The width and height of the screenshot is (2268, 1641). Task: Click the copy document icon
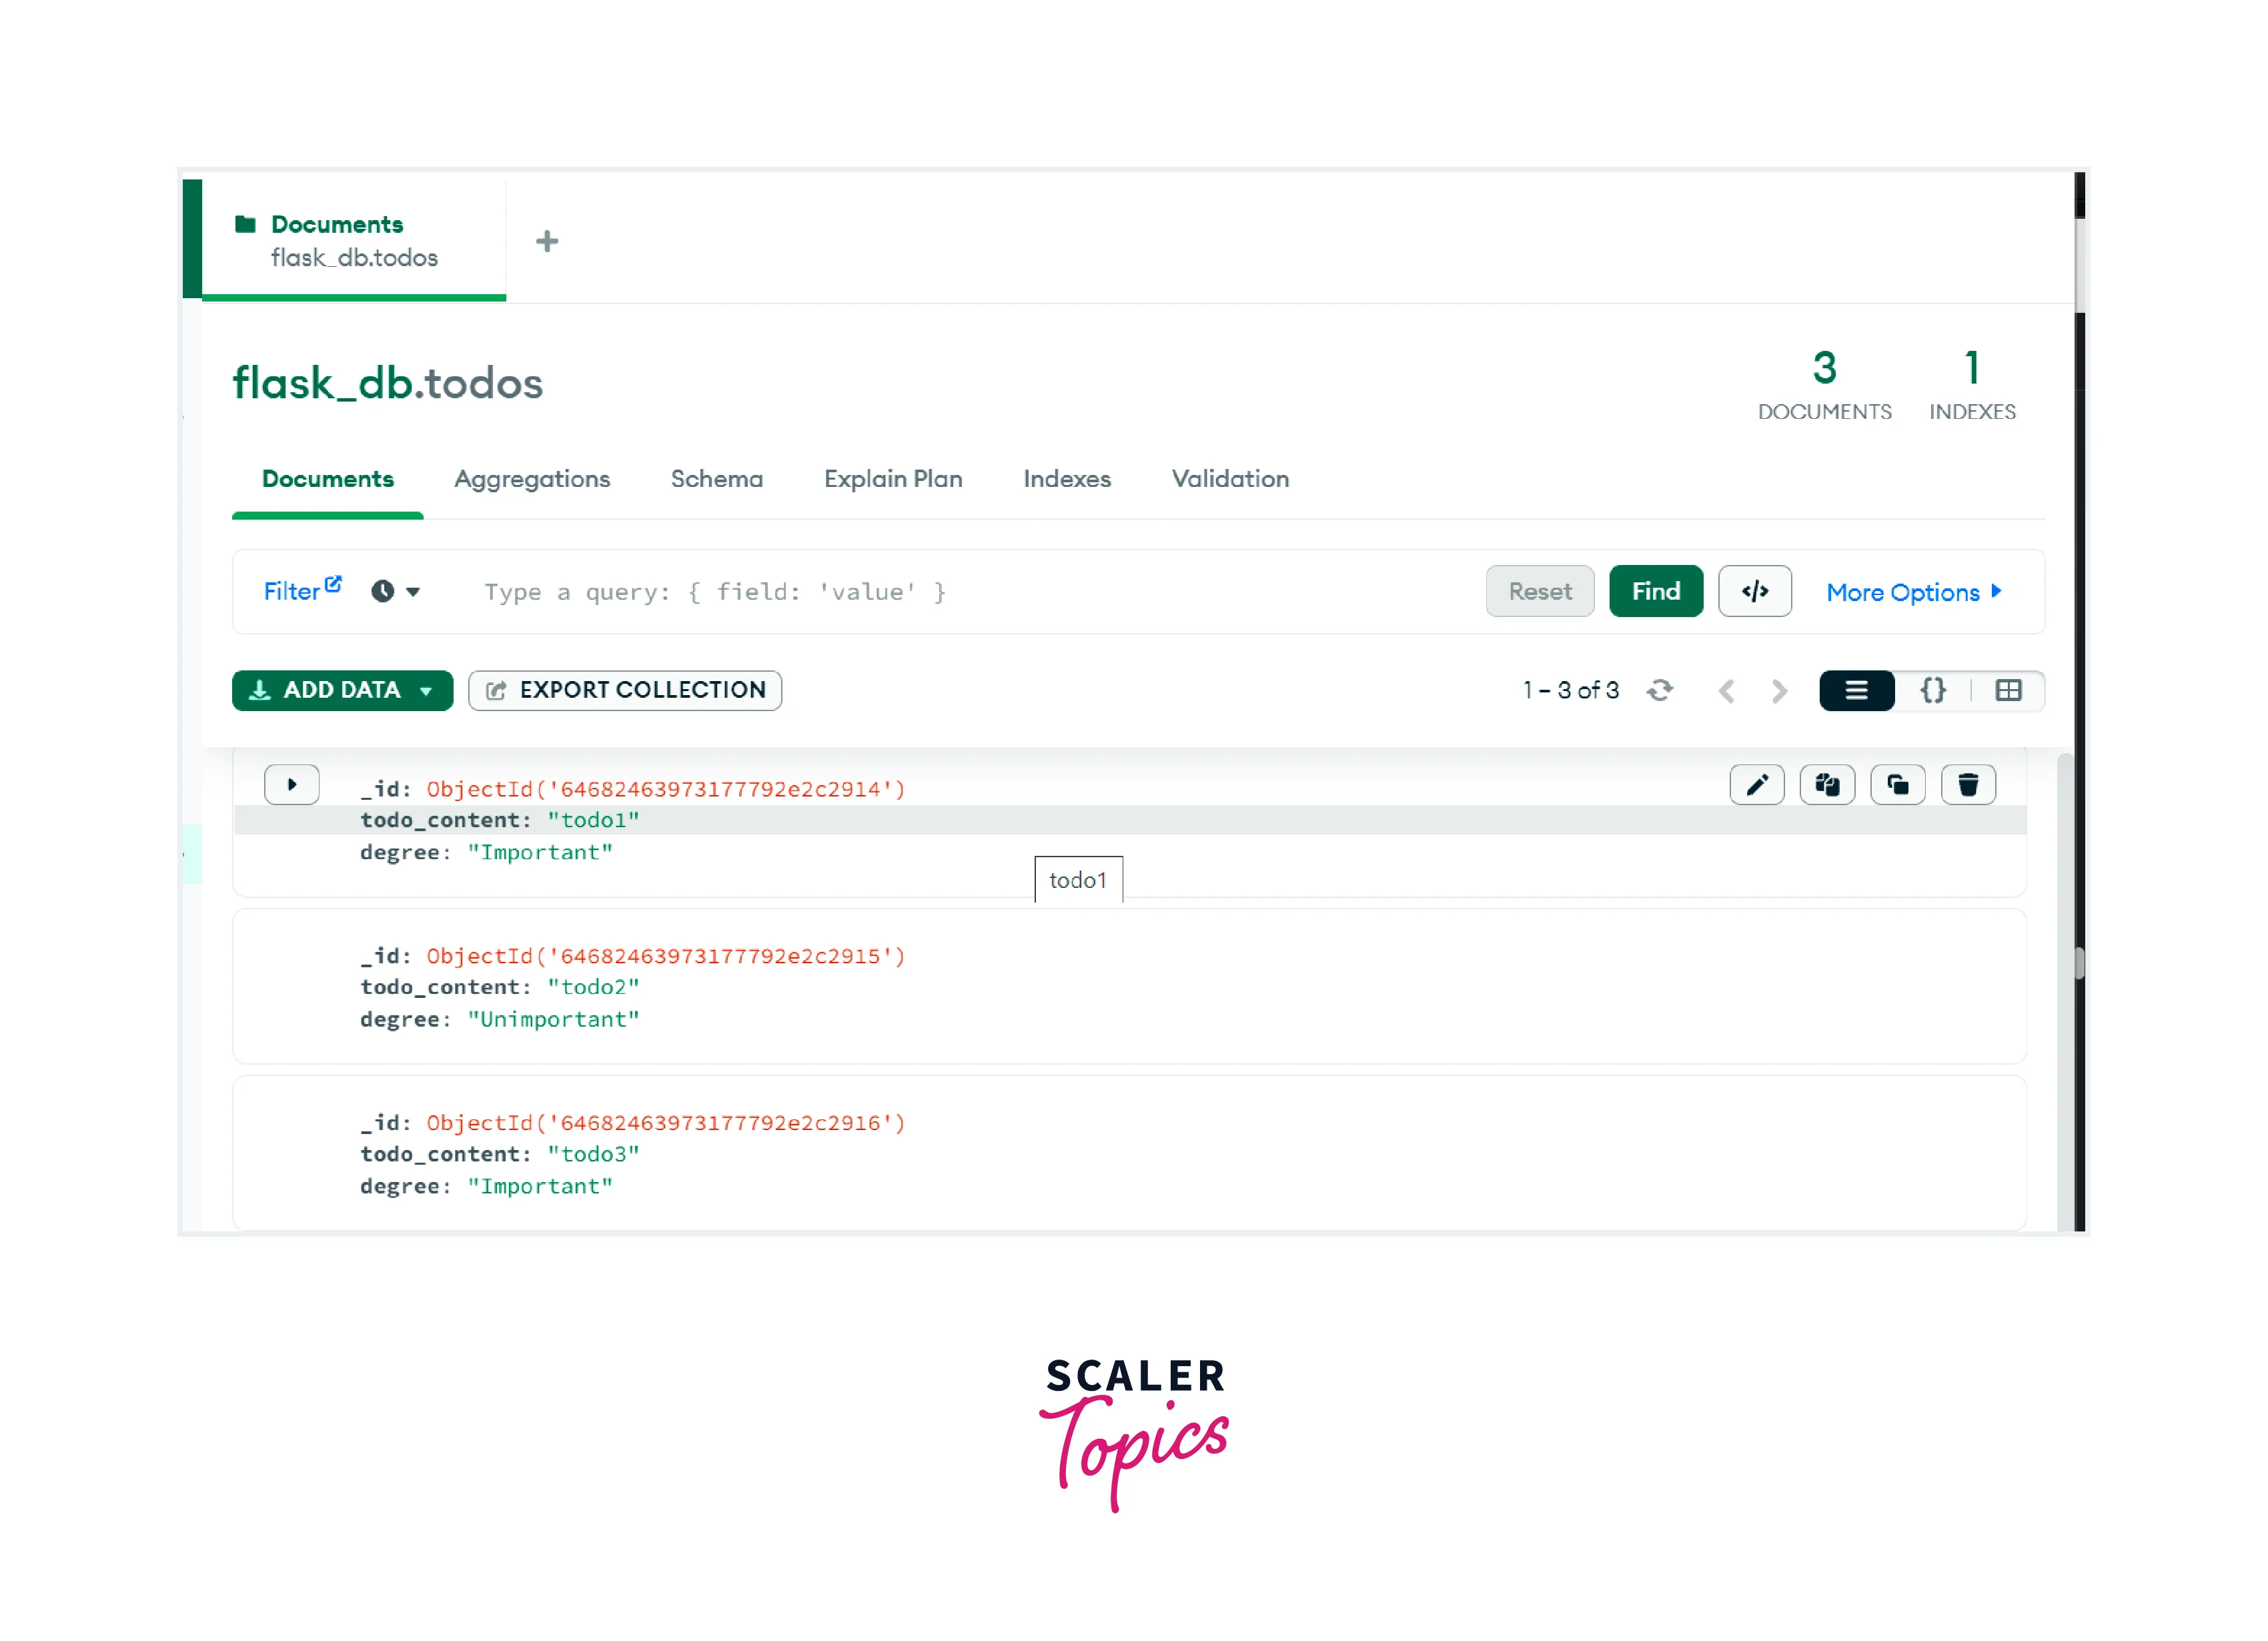point(1827,785)
